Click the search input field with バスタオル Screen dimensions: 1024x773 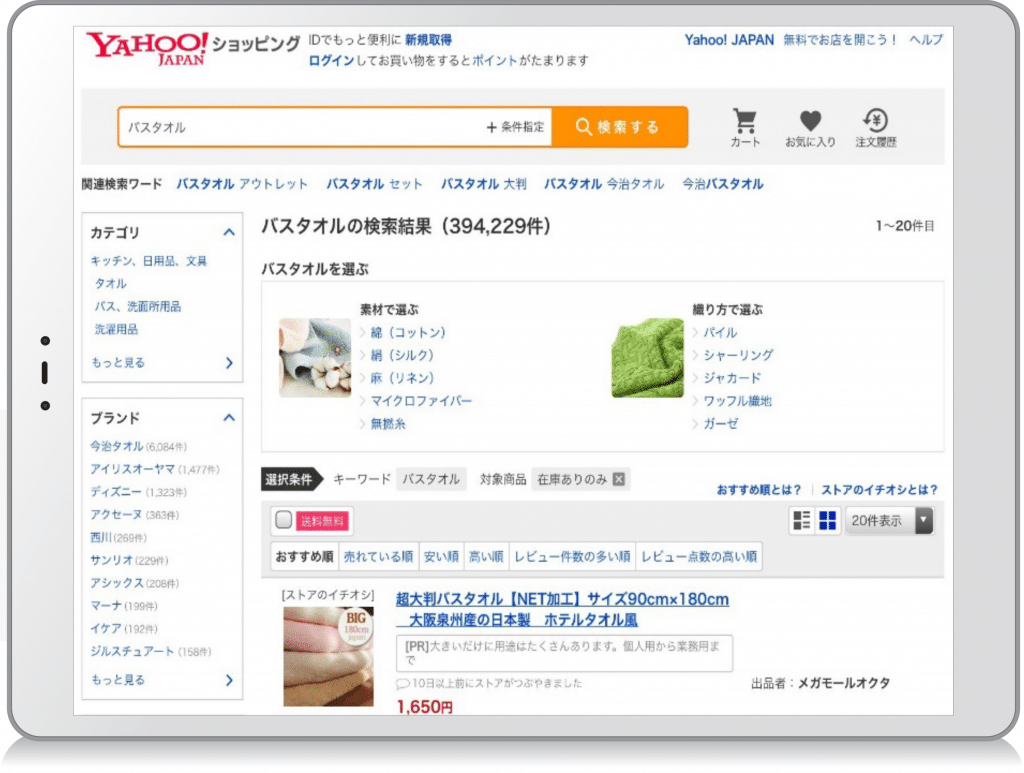coord(300,127)
